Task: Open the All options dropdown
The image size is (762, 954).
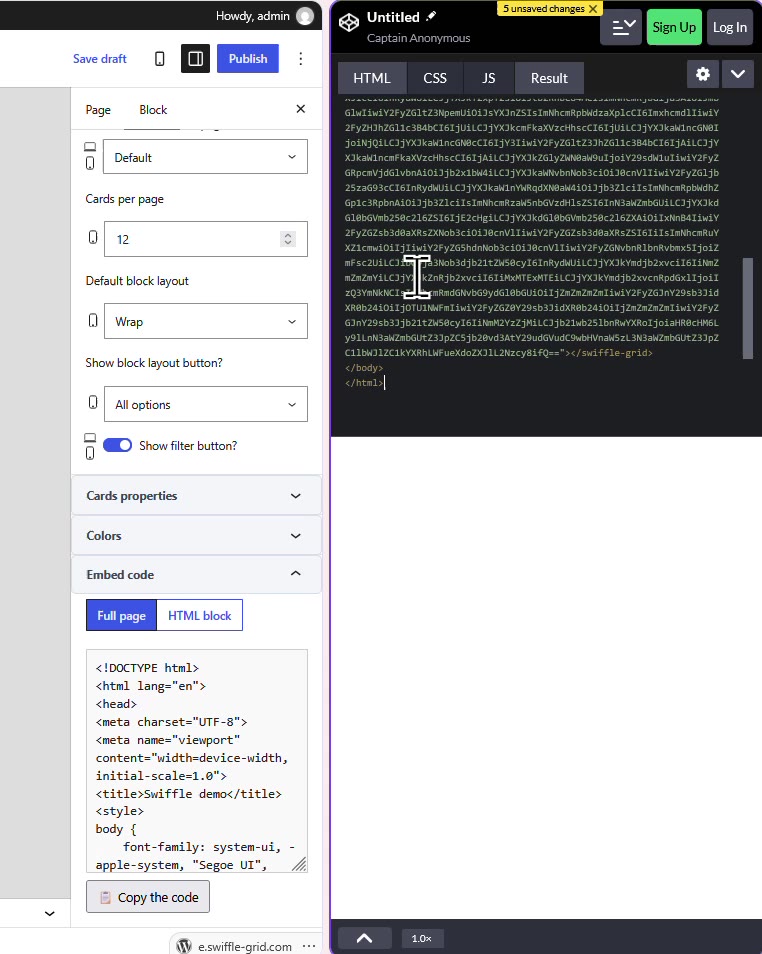Action: 206,405
